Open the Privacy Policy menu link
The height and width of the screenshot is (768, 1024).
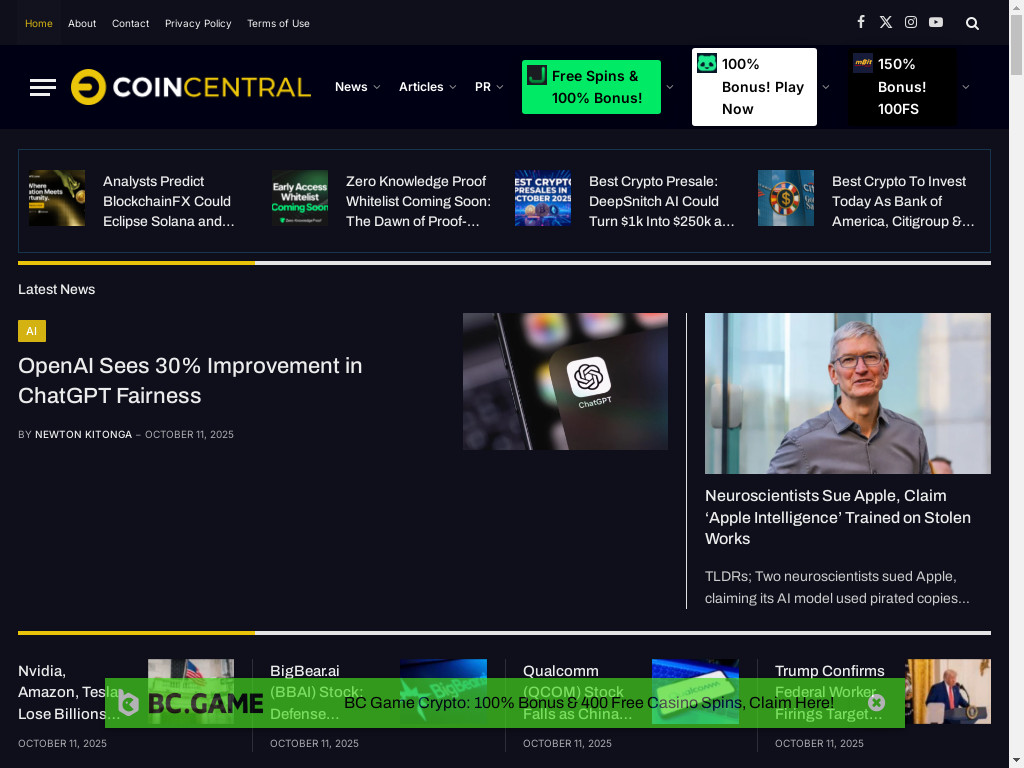[198, 23]
